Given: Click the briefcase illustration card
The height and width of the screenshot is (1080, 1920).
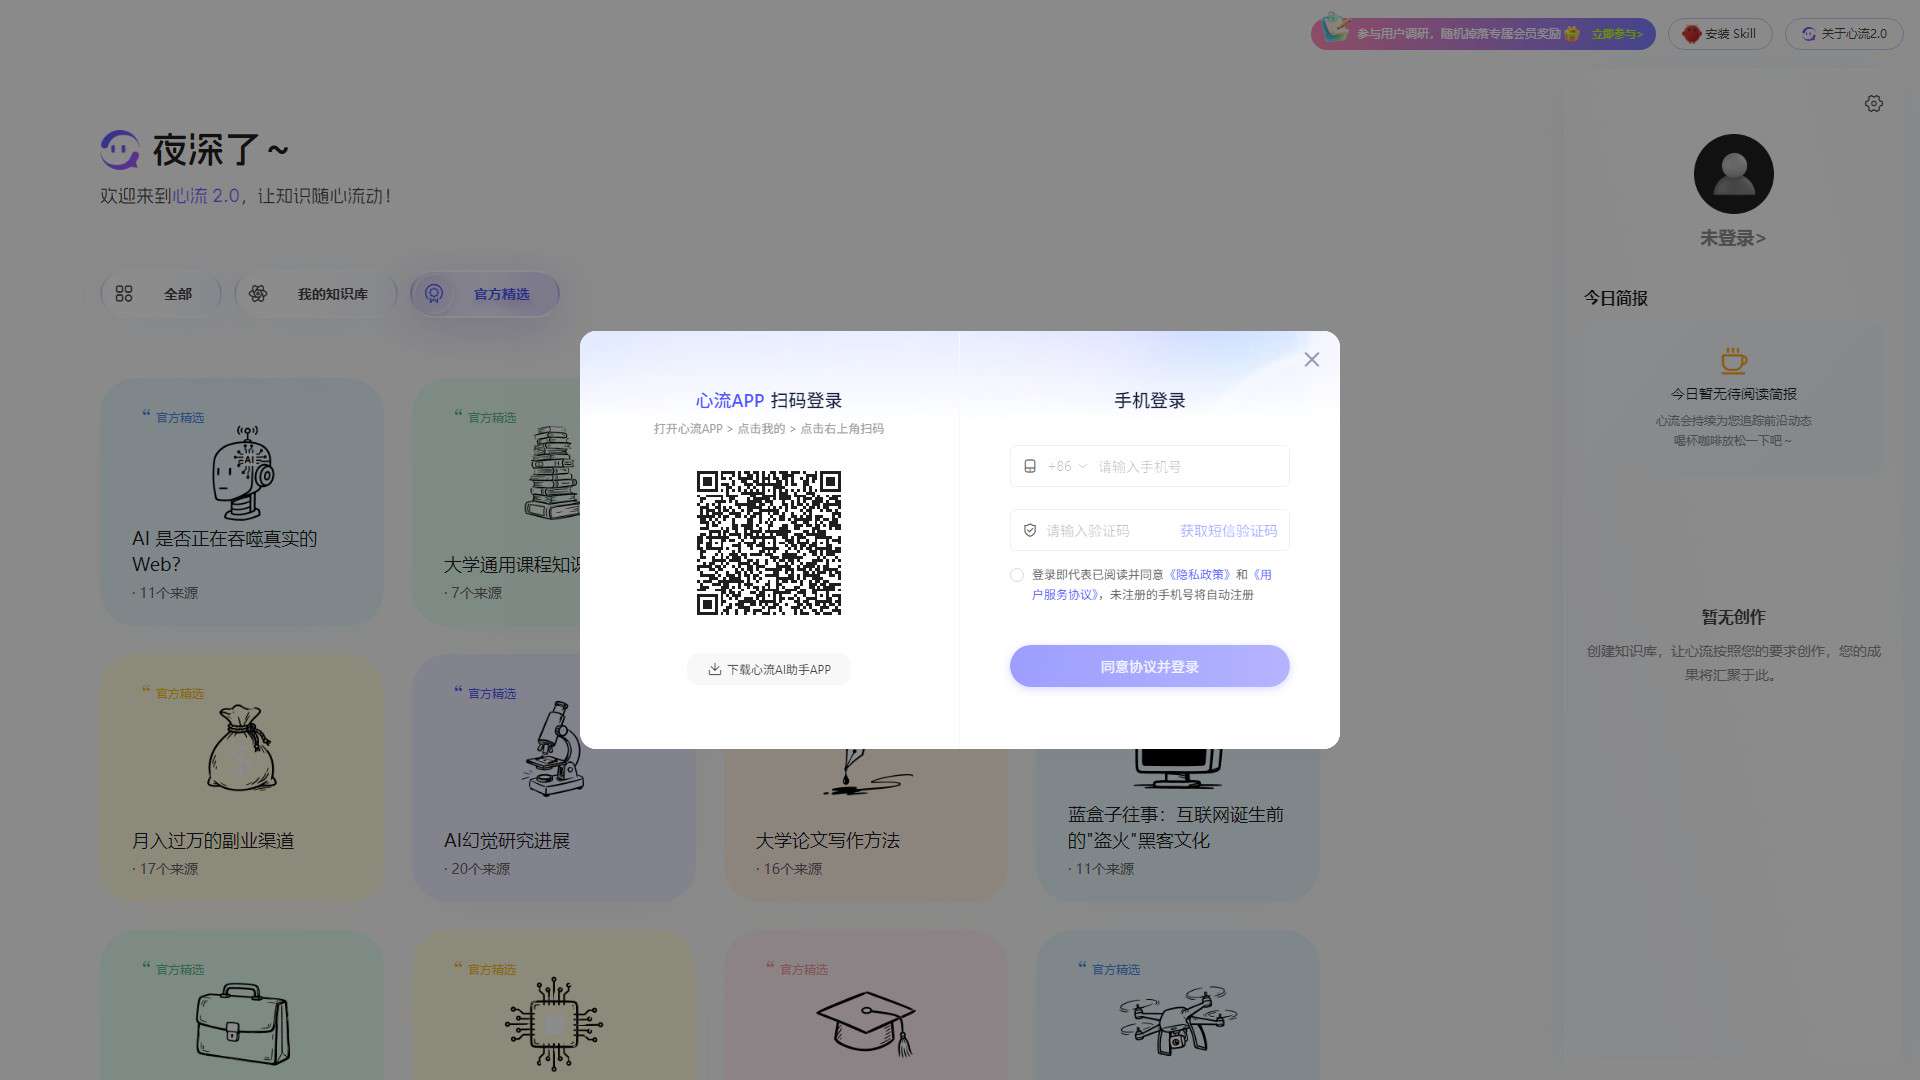Looking at the screenshot, I should click(242, 1006).
